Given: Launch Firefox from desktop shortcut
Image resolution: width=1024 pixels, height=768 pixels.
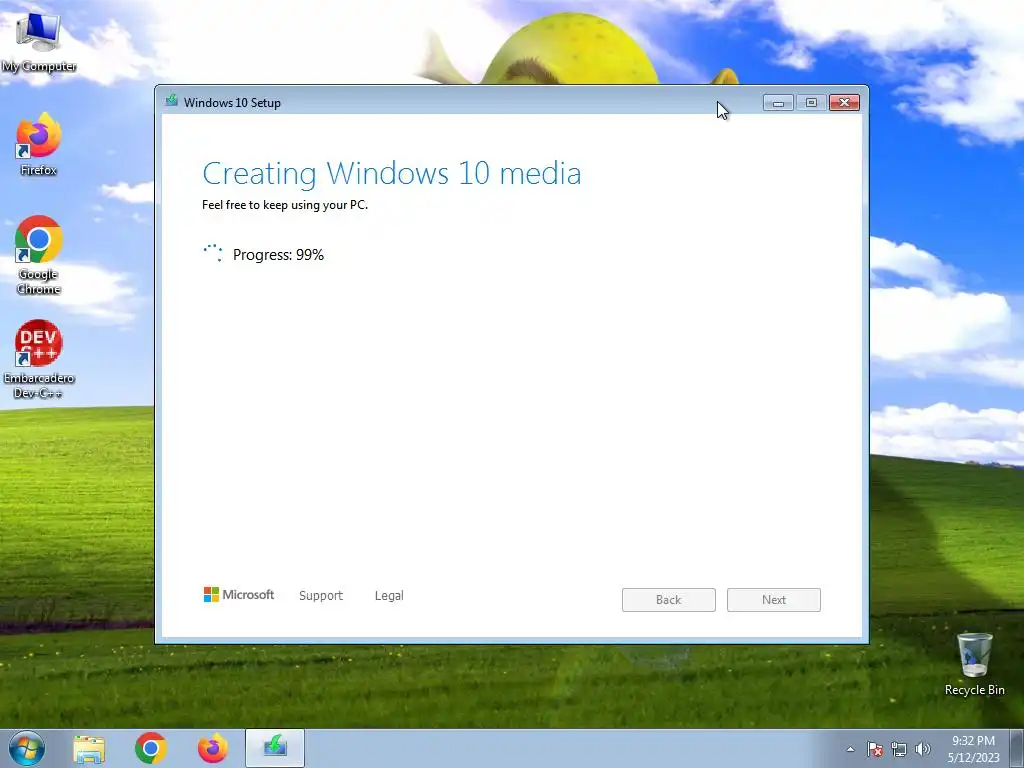Looking at the screenshot, I should [x=39, y=144].
